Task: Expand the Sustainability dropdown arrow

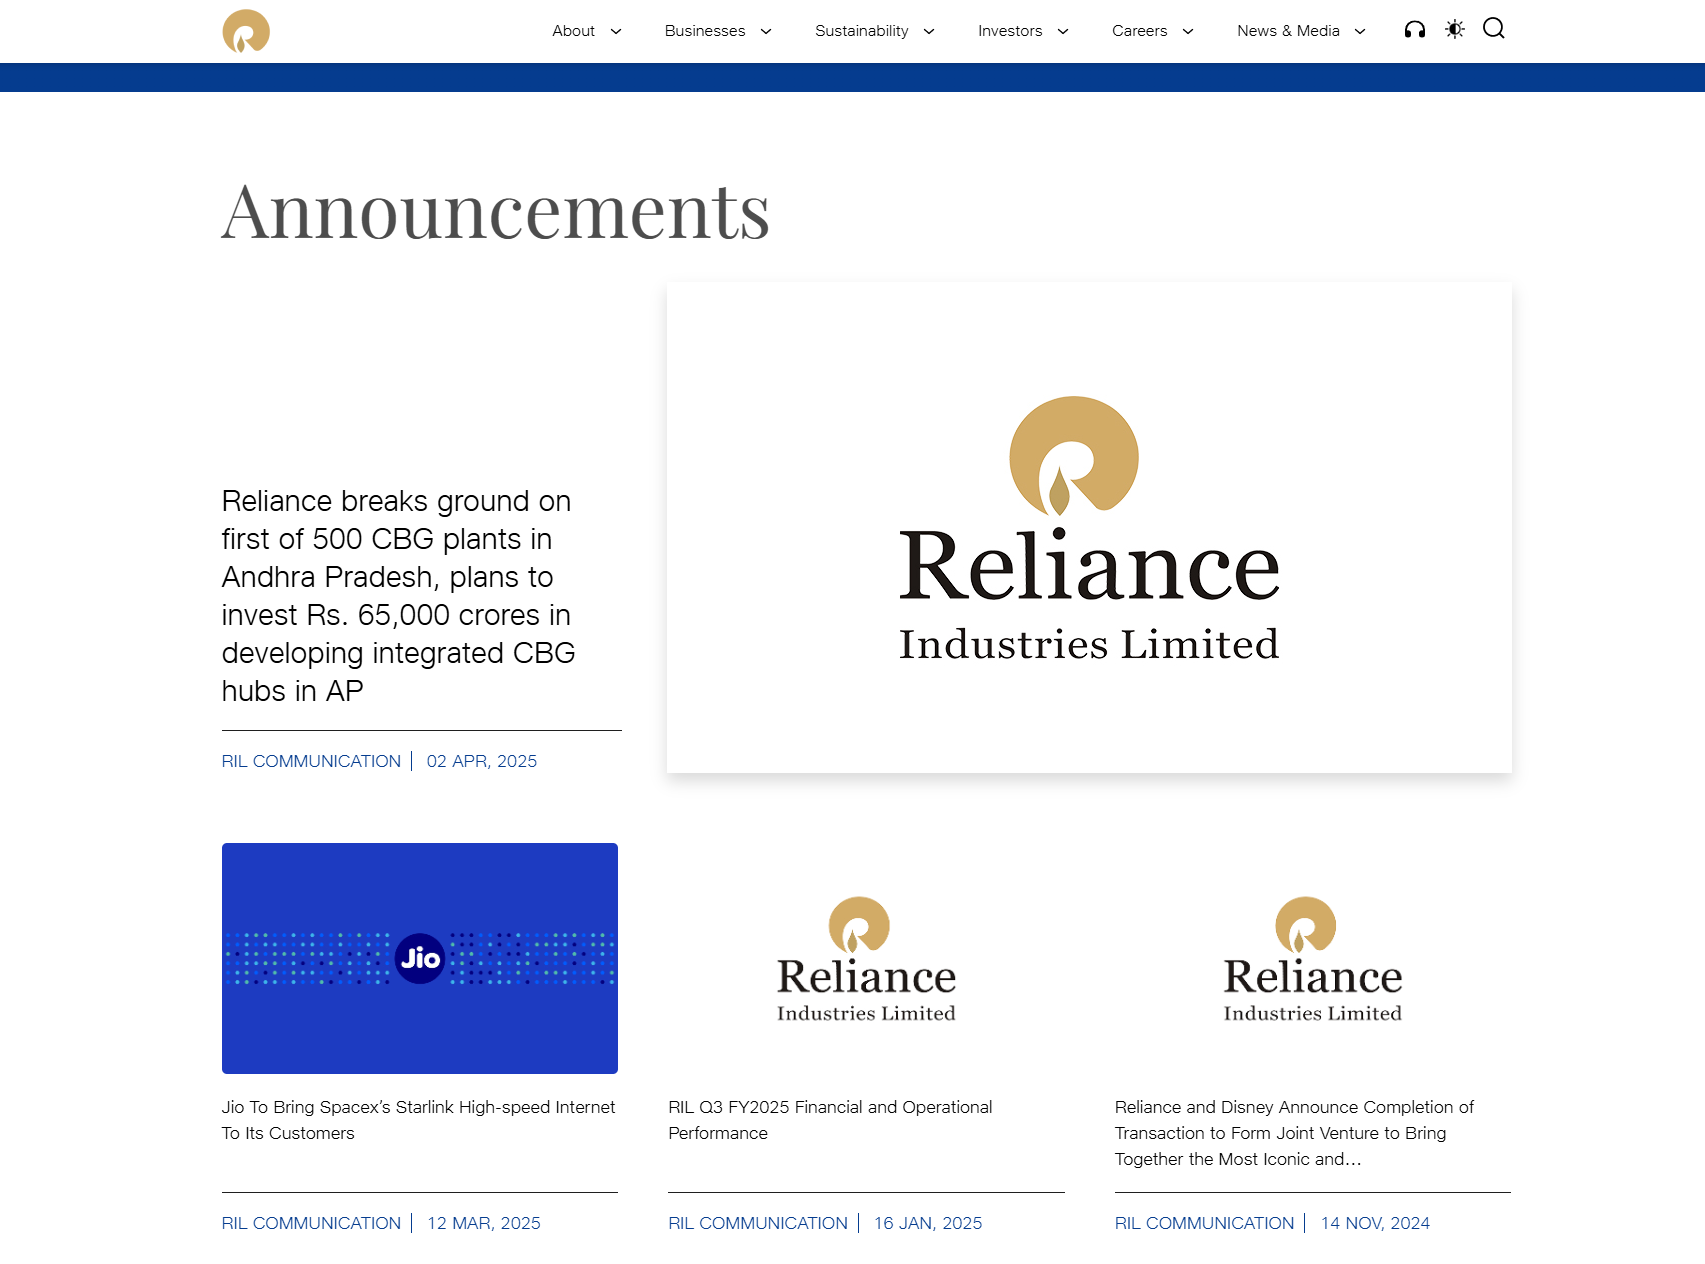Action: [x=929, y=32]
